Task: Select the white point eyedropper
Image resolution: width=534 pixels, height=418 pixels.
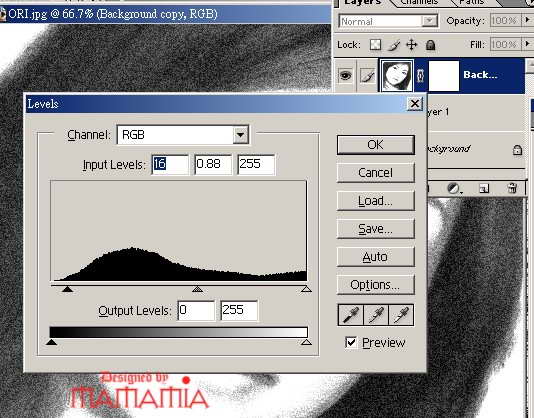Action: pyautogui.click(x=401, y=315)
